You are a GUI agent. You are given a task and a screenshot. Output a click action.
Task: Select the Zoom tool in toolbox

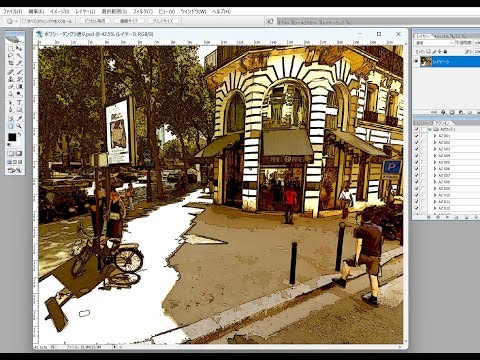click(19, 126)
